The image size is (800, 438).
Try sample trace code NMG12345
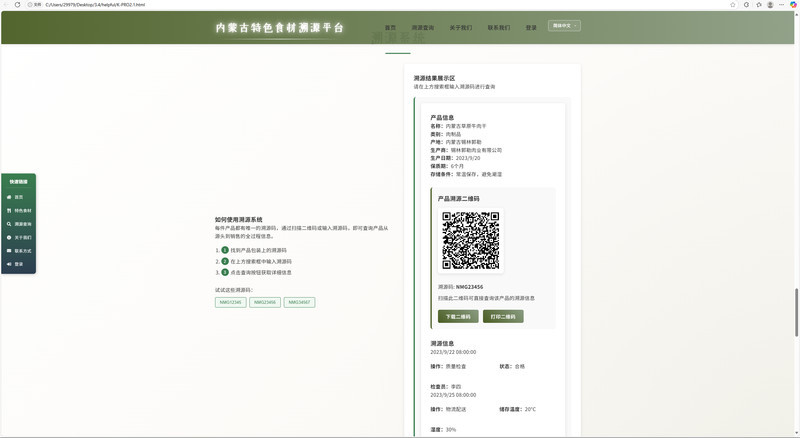(x=231, y=302)
